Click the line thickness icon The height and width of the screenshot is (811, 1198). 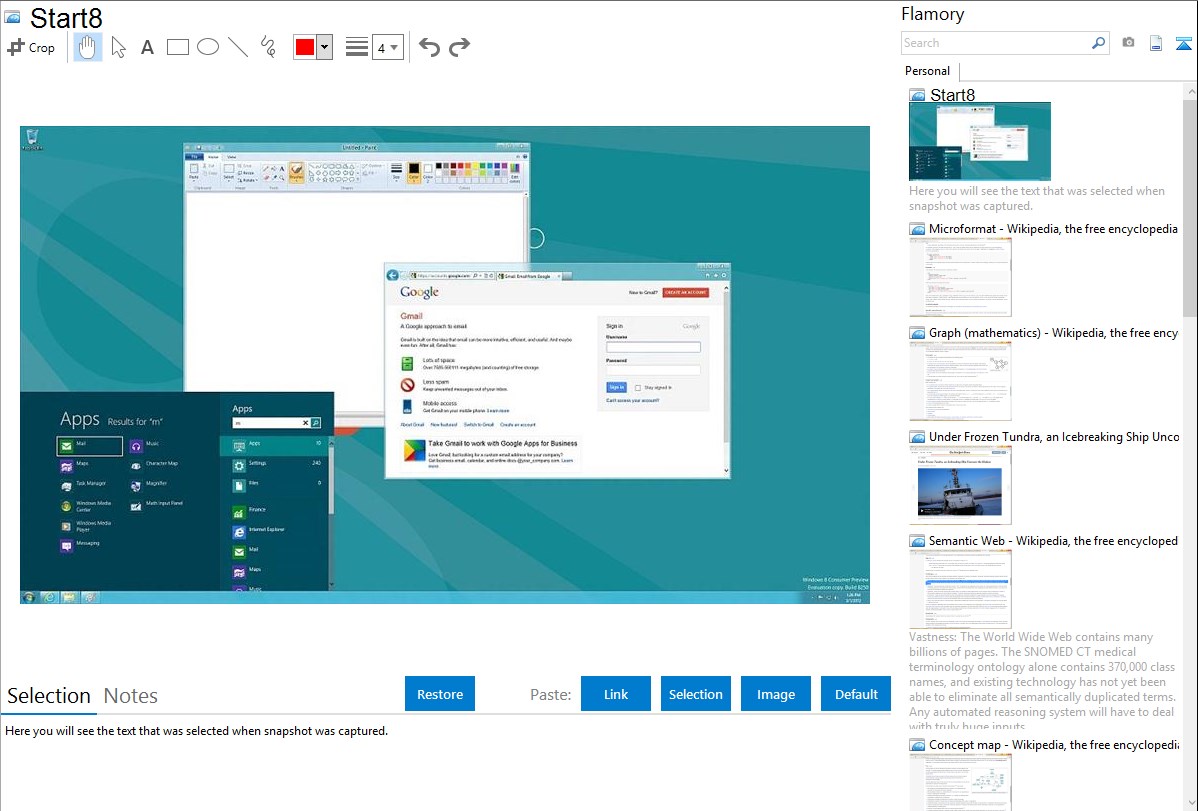(357, 47)
